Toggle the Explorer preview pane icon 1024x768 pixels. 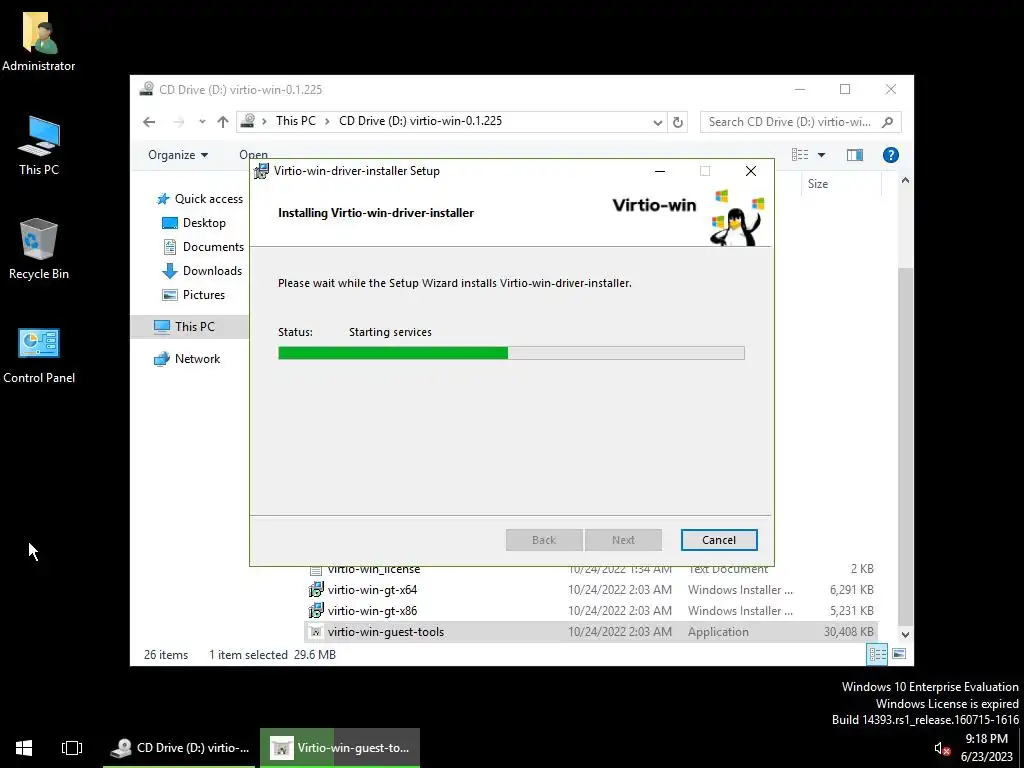(855, 155)
